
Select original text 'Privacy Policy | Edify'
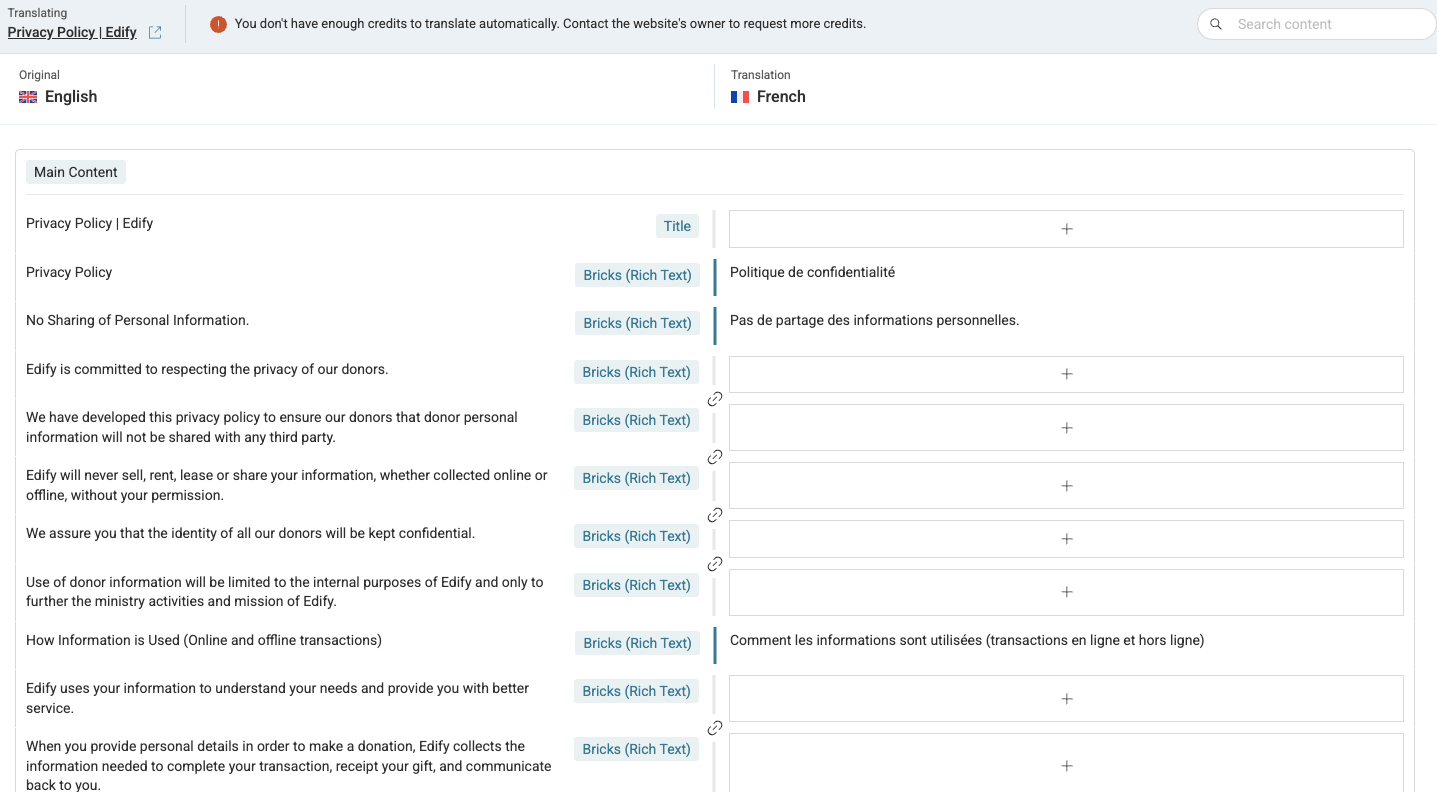click(90, 223)
